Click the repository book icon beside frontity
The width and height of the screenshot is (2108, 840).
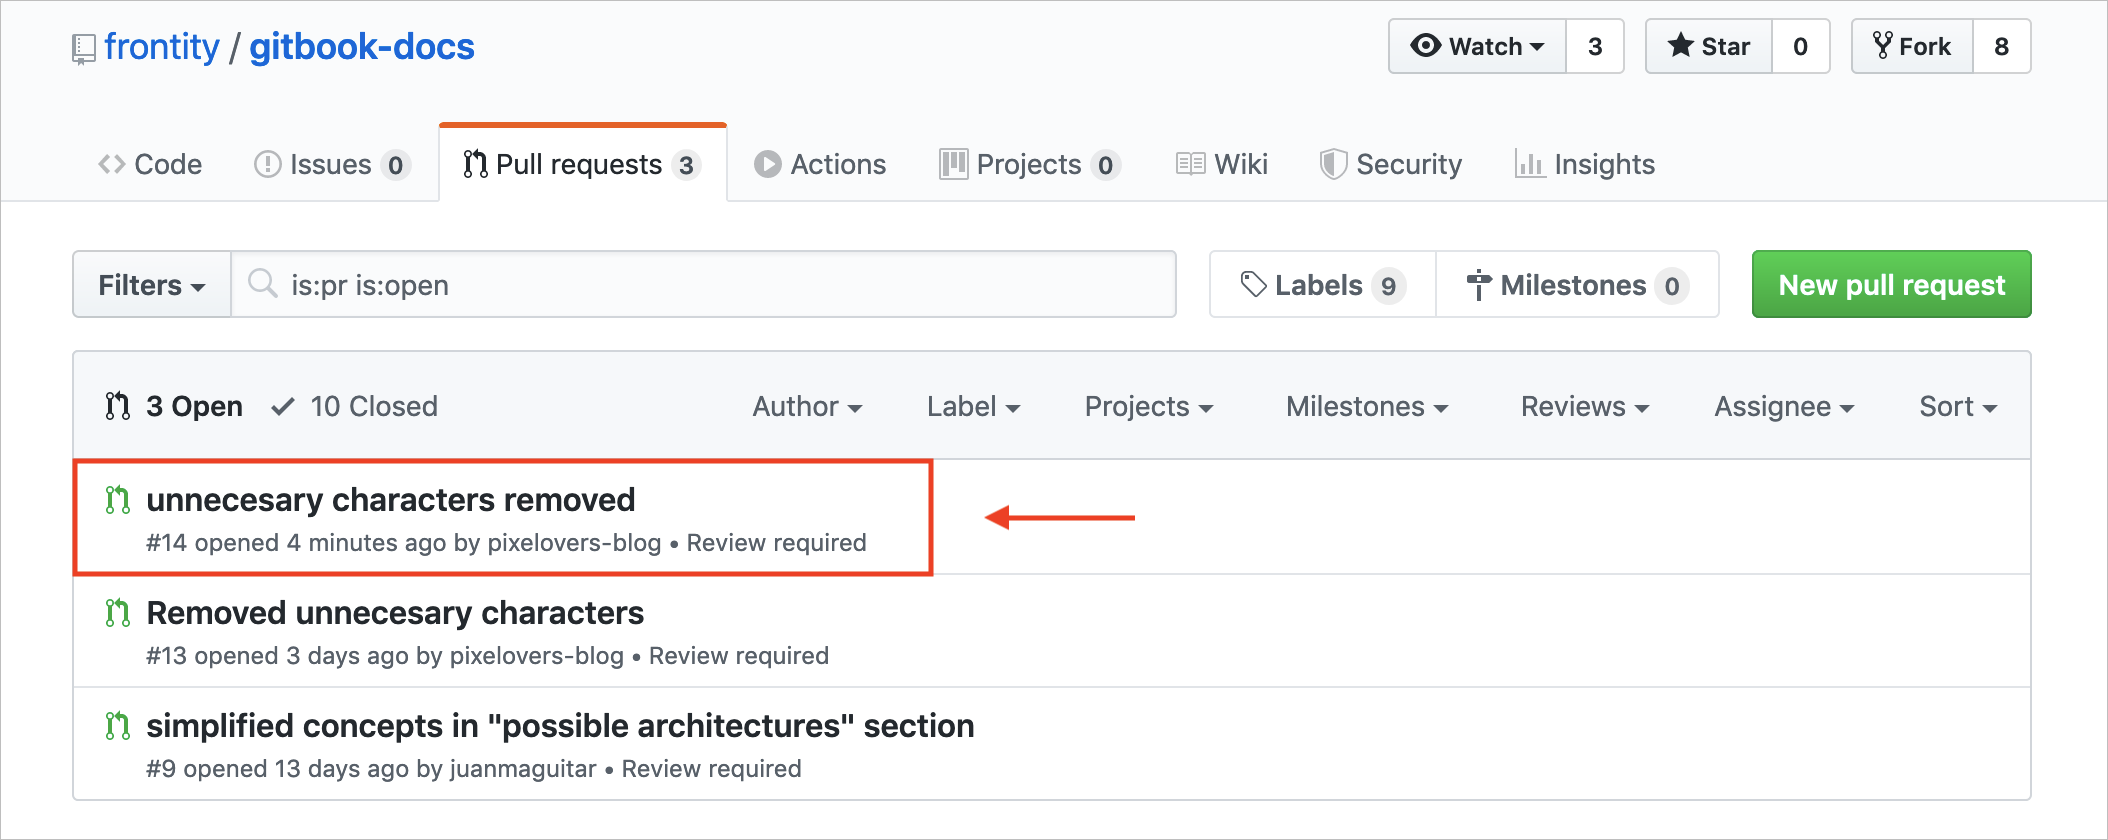(83, 49)
